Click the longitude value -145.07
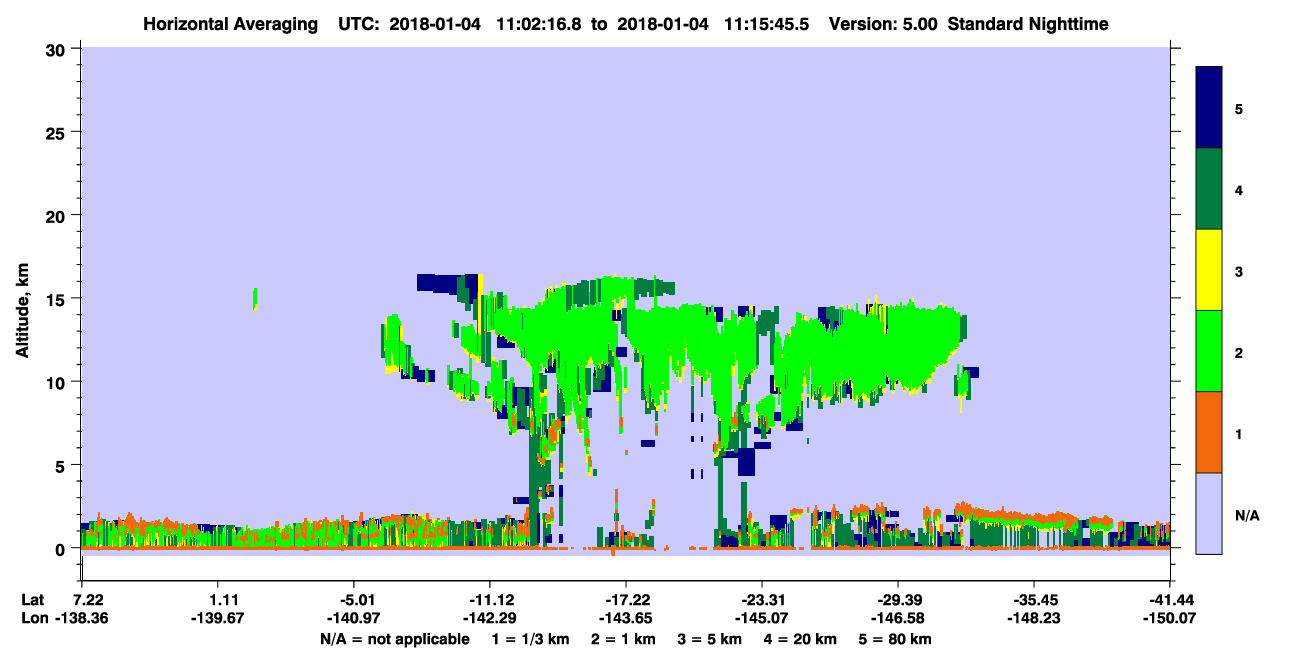 762,618
